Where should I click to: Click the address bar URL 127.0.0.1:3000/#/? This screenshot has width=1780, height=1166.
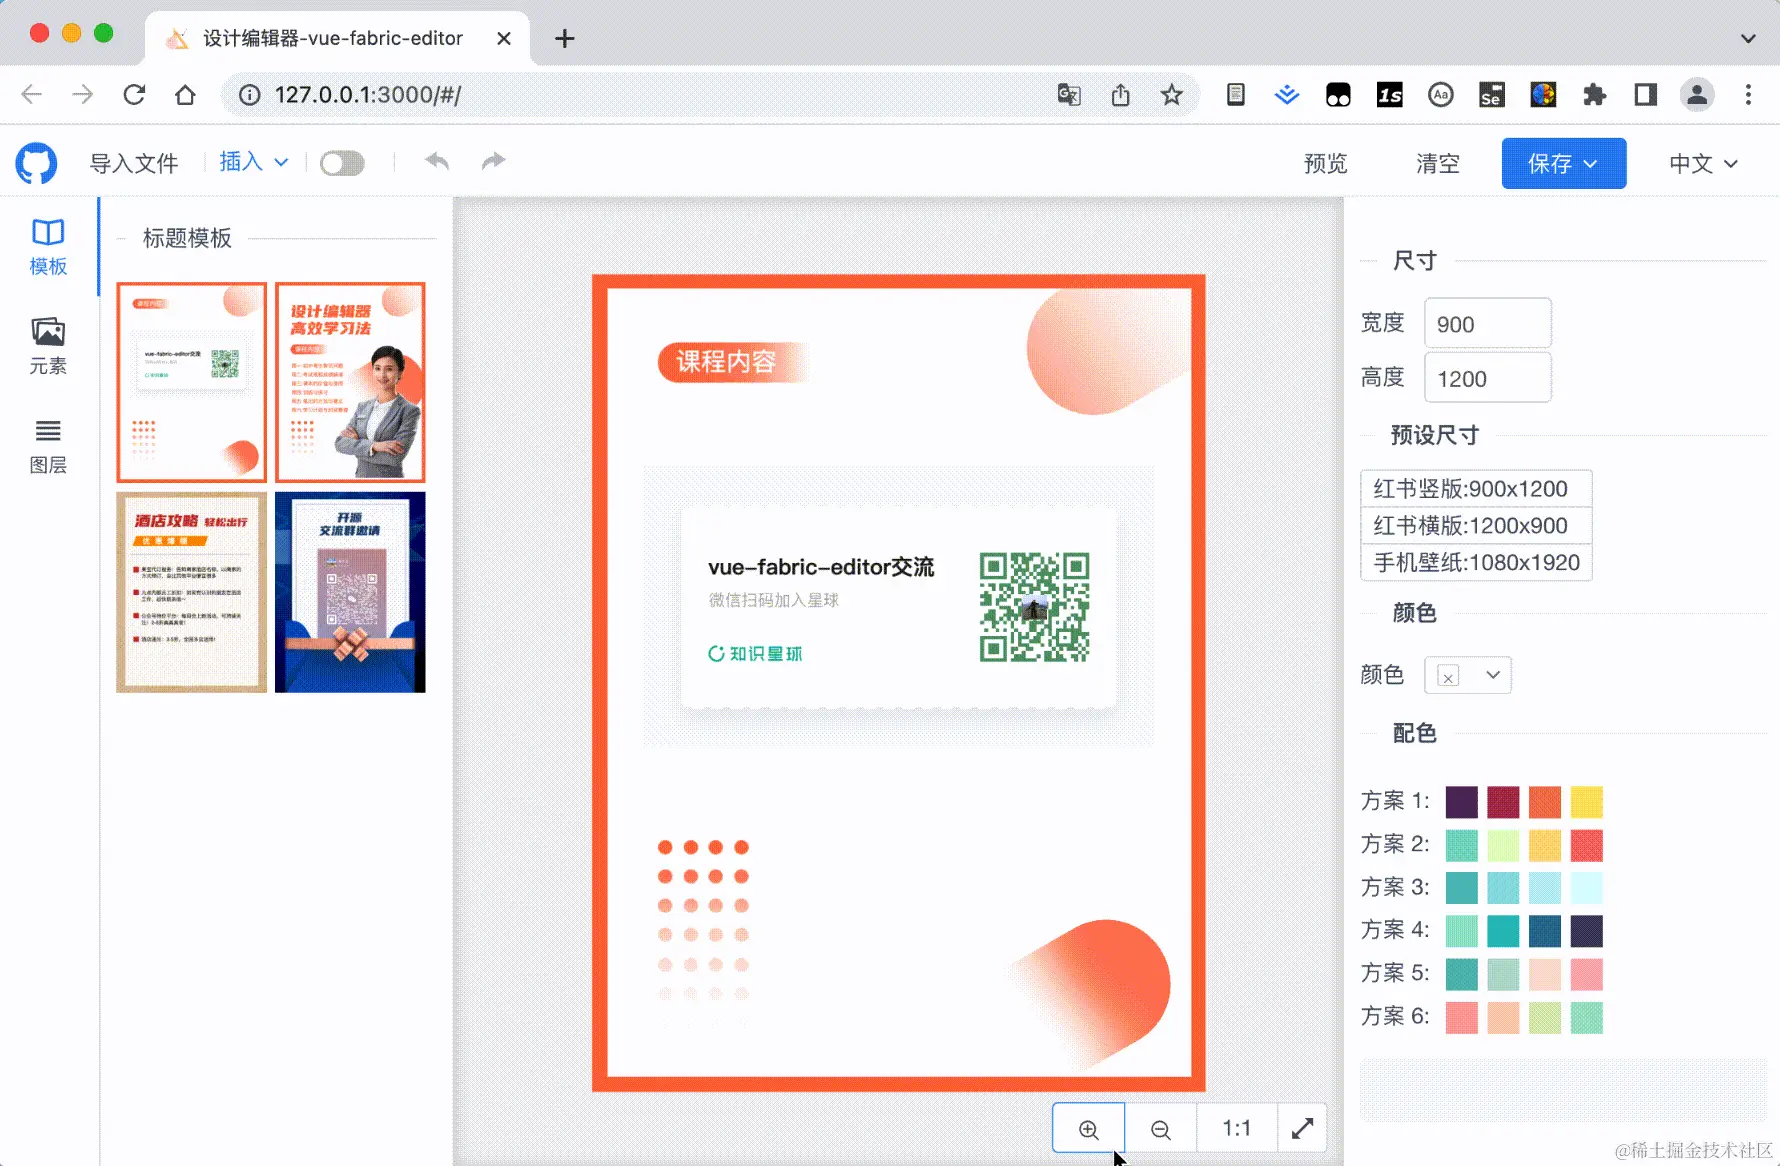coord(368,95)
